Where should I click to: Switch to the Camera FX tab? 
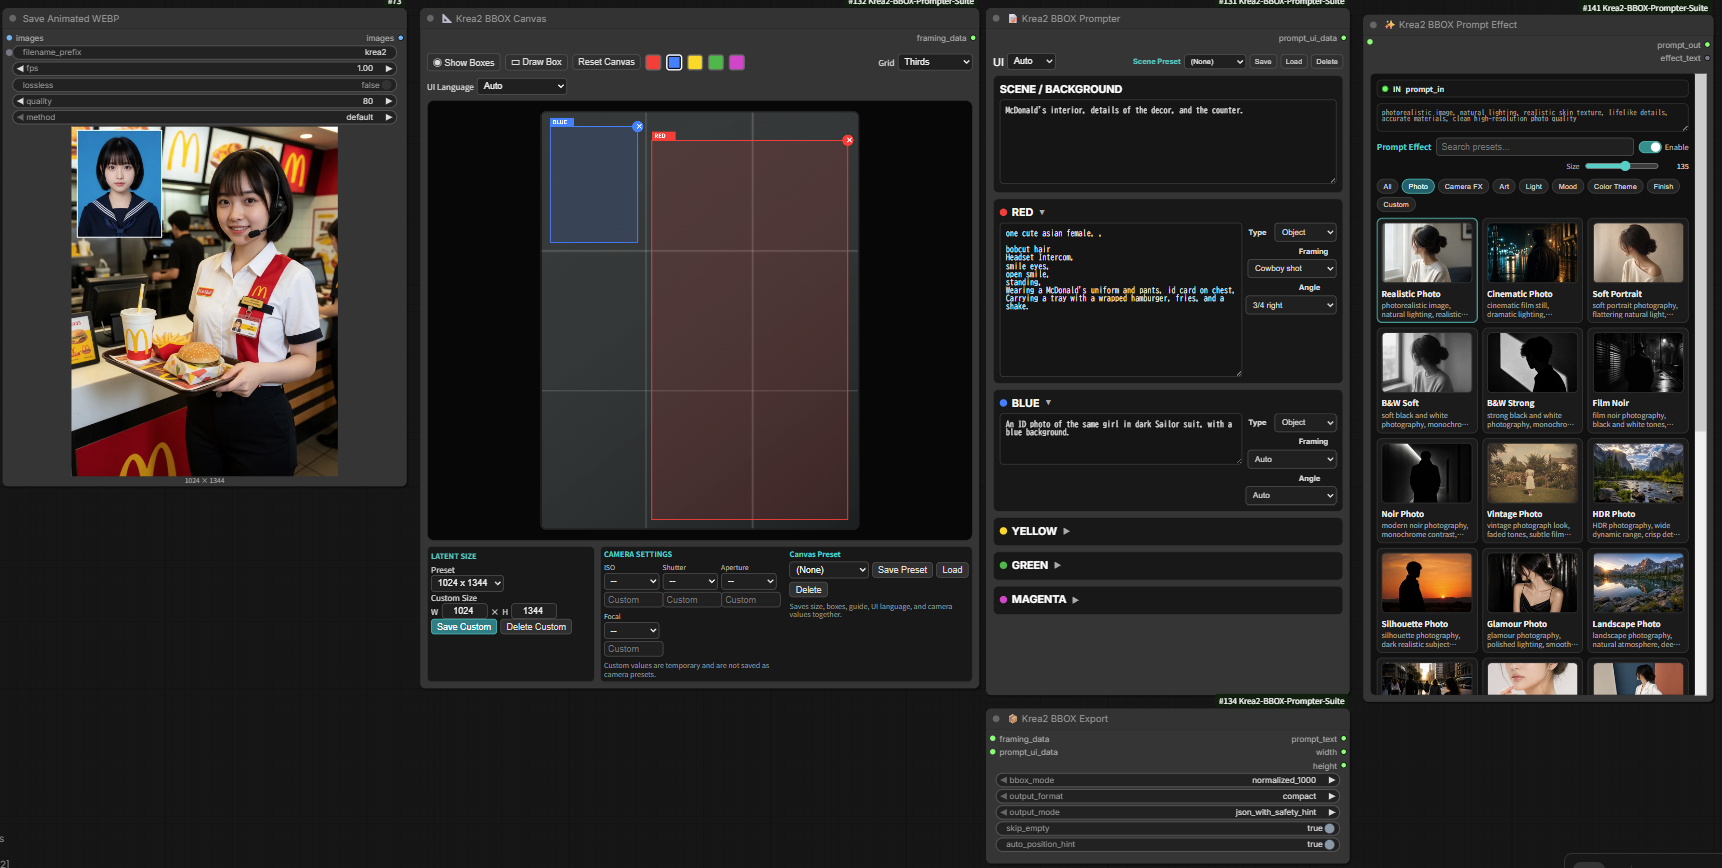click(1463, 186)
